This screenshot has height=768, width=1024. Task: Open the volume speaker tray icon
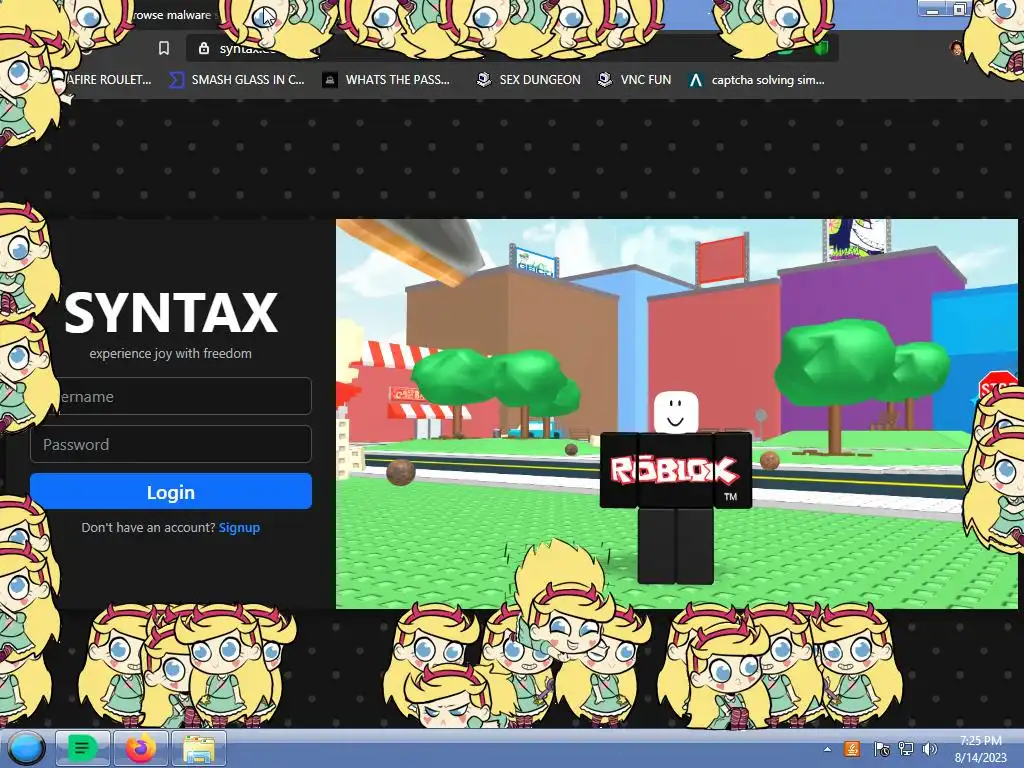pyautogui.click(x=930, y=749)
